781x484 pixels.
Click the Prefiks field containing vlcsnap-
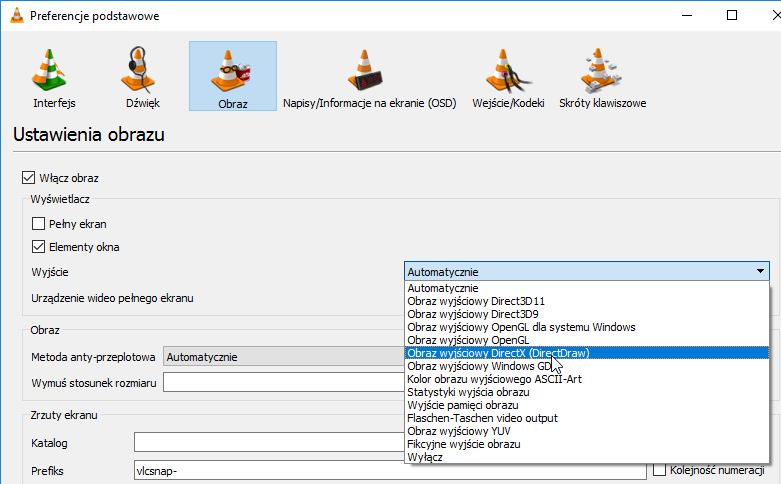click(x=390, y=470)
